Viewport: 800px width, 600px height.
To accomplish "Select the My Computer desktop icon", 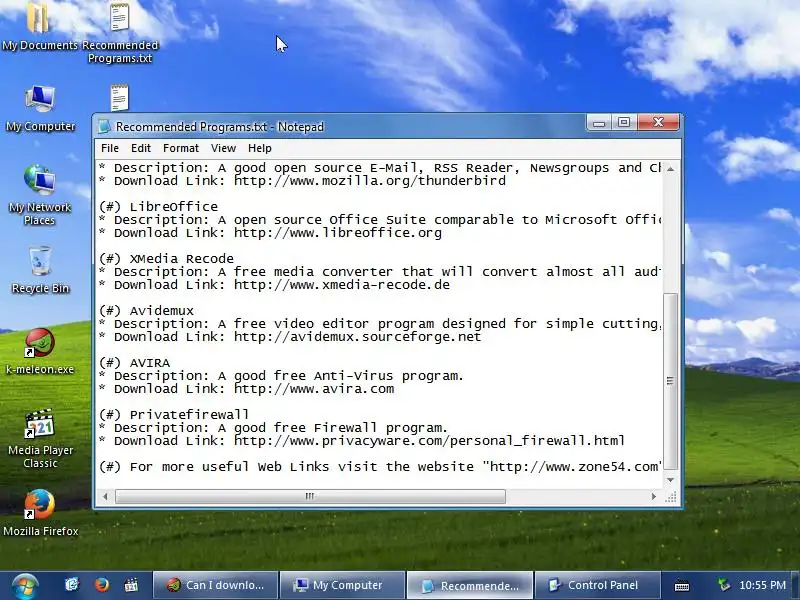I will (40, 109).
